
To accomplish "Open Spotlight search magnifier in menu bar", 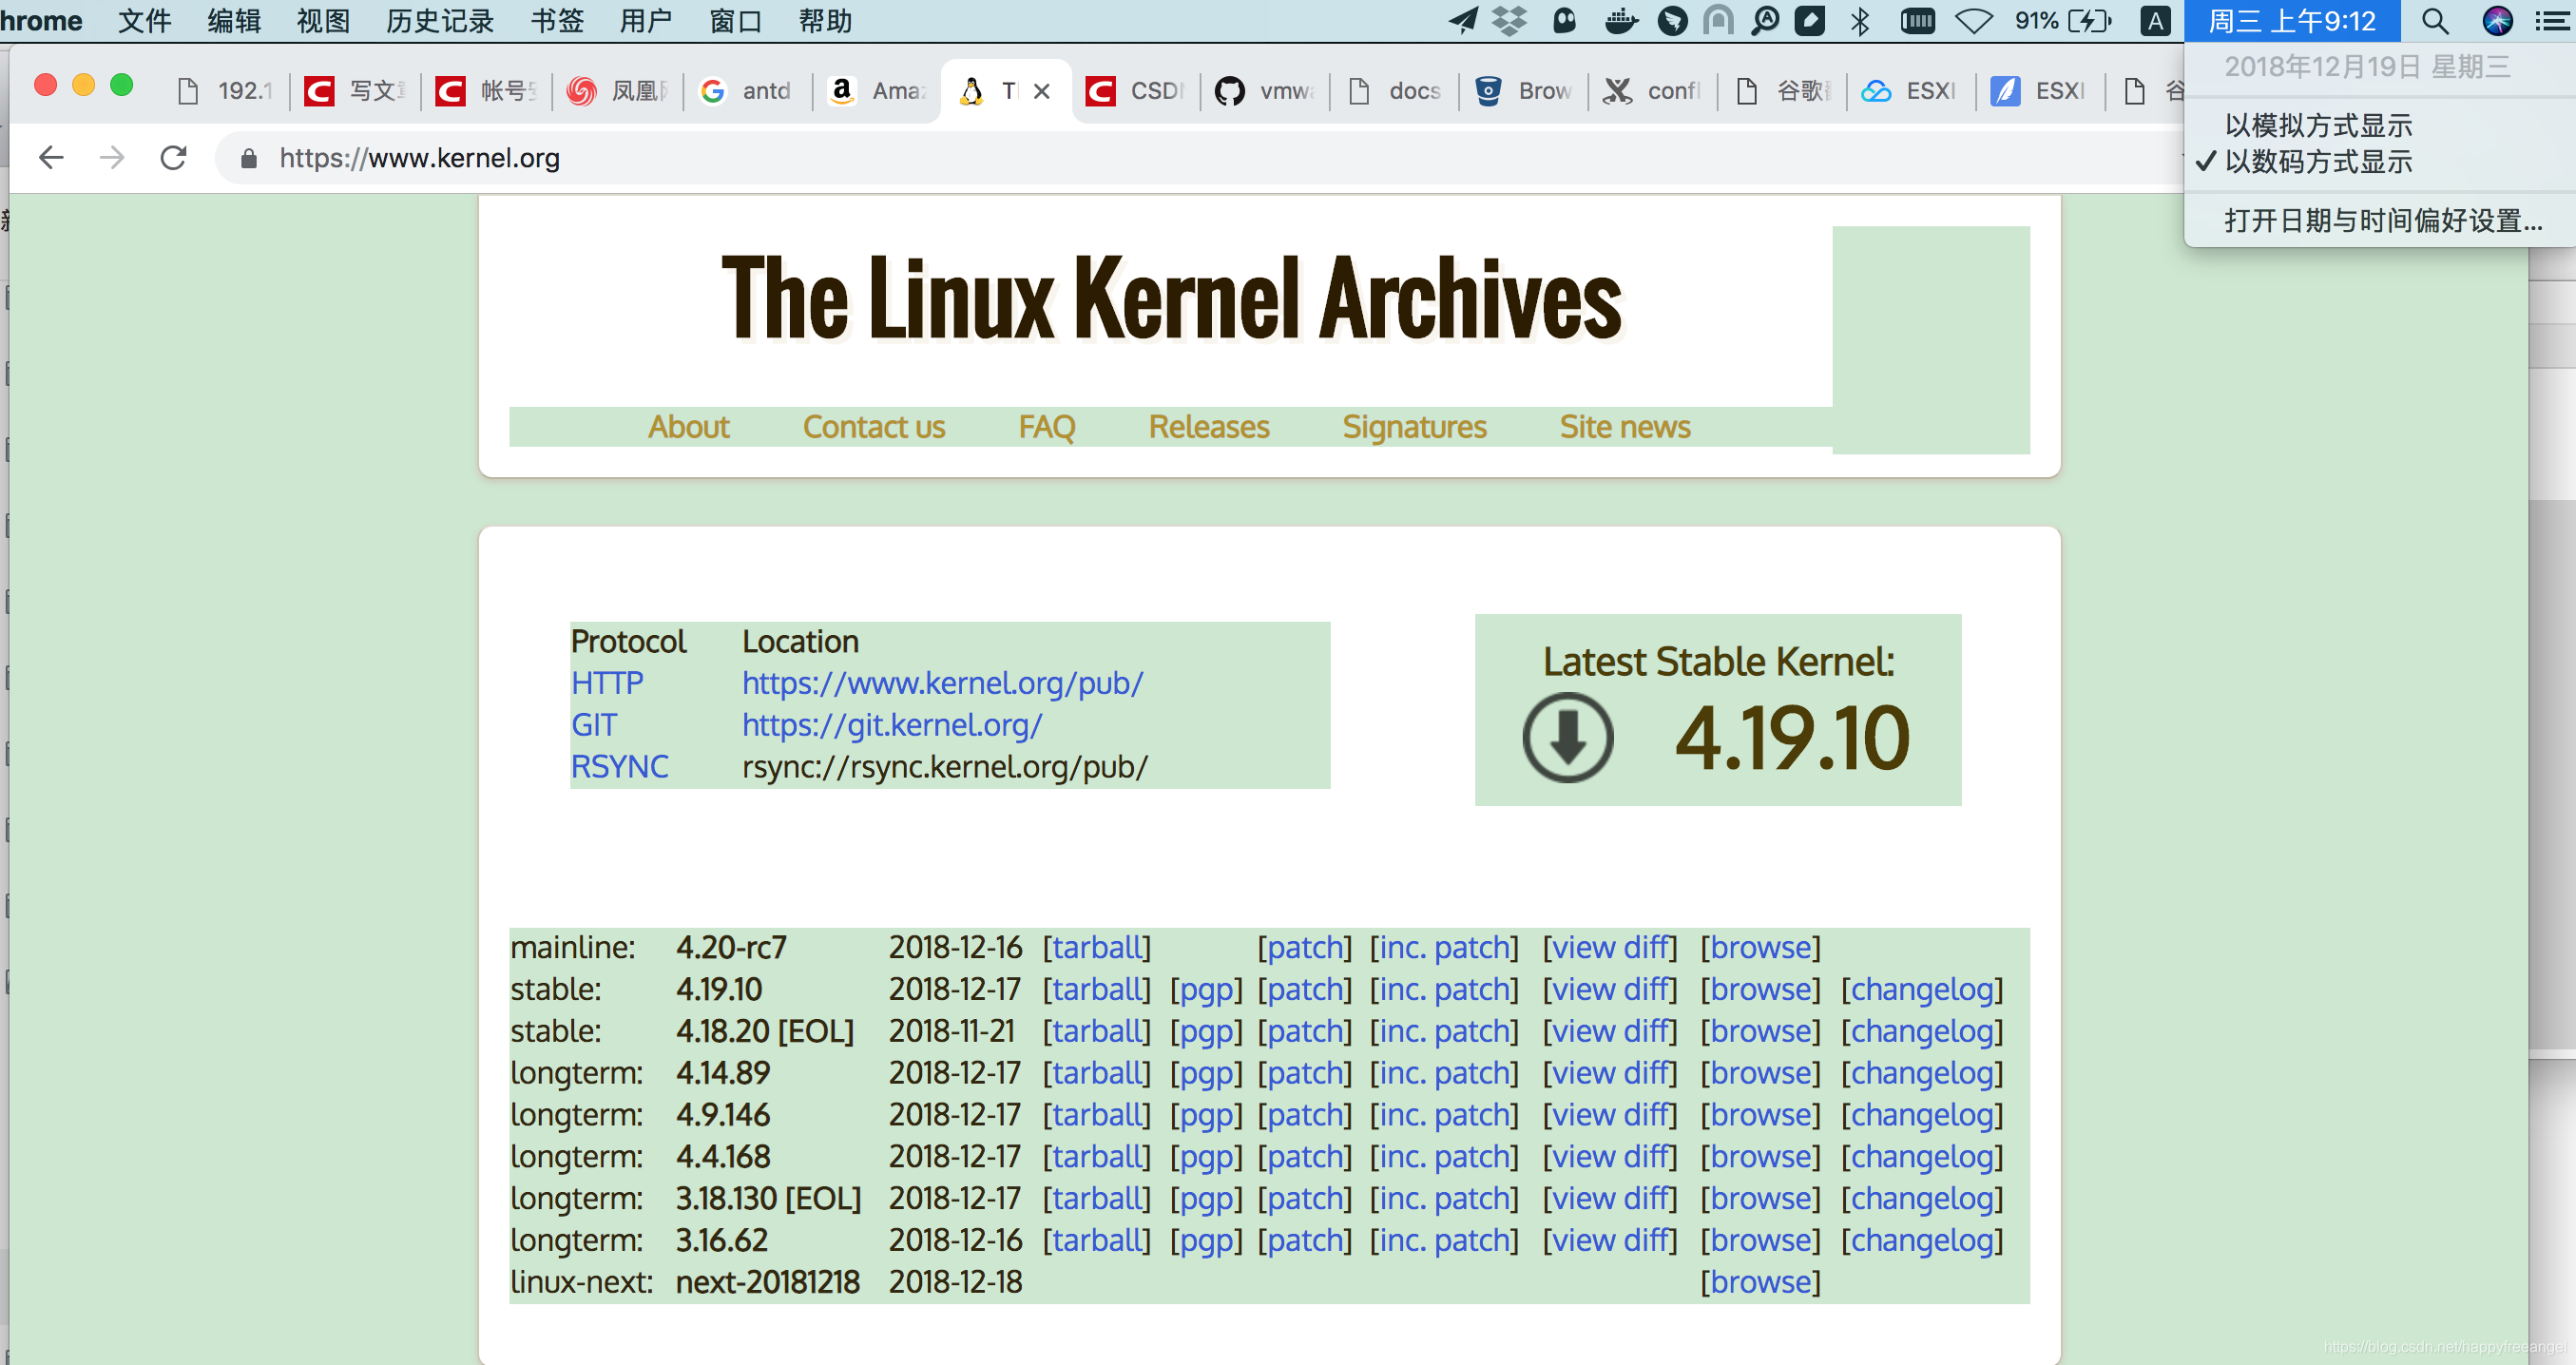I will click(x=2435, y=21).
